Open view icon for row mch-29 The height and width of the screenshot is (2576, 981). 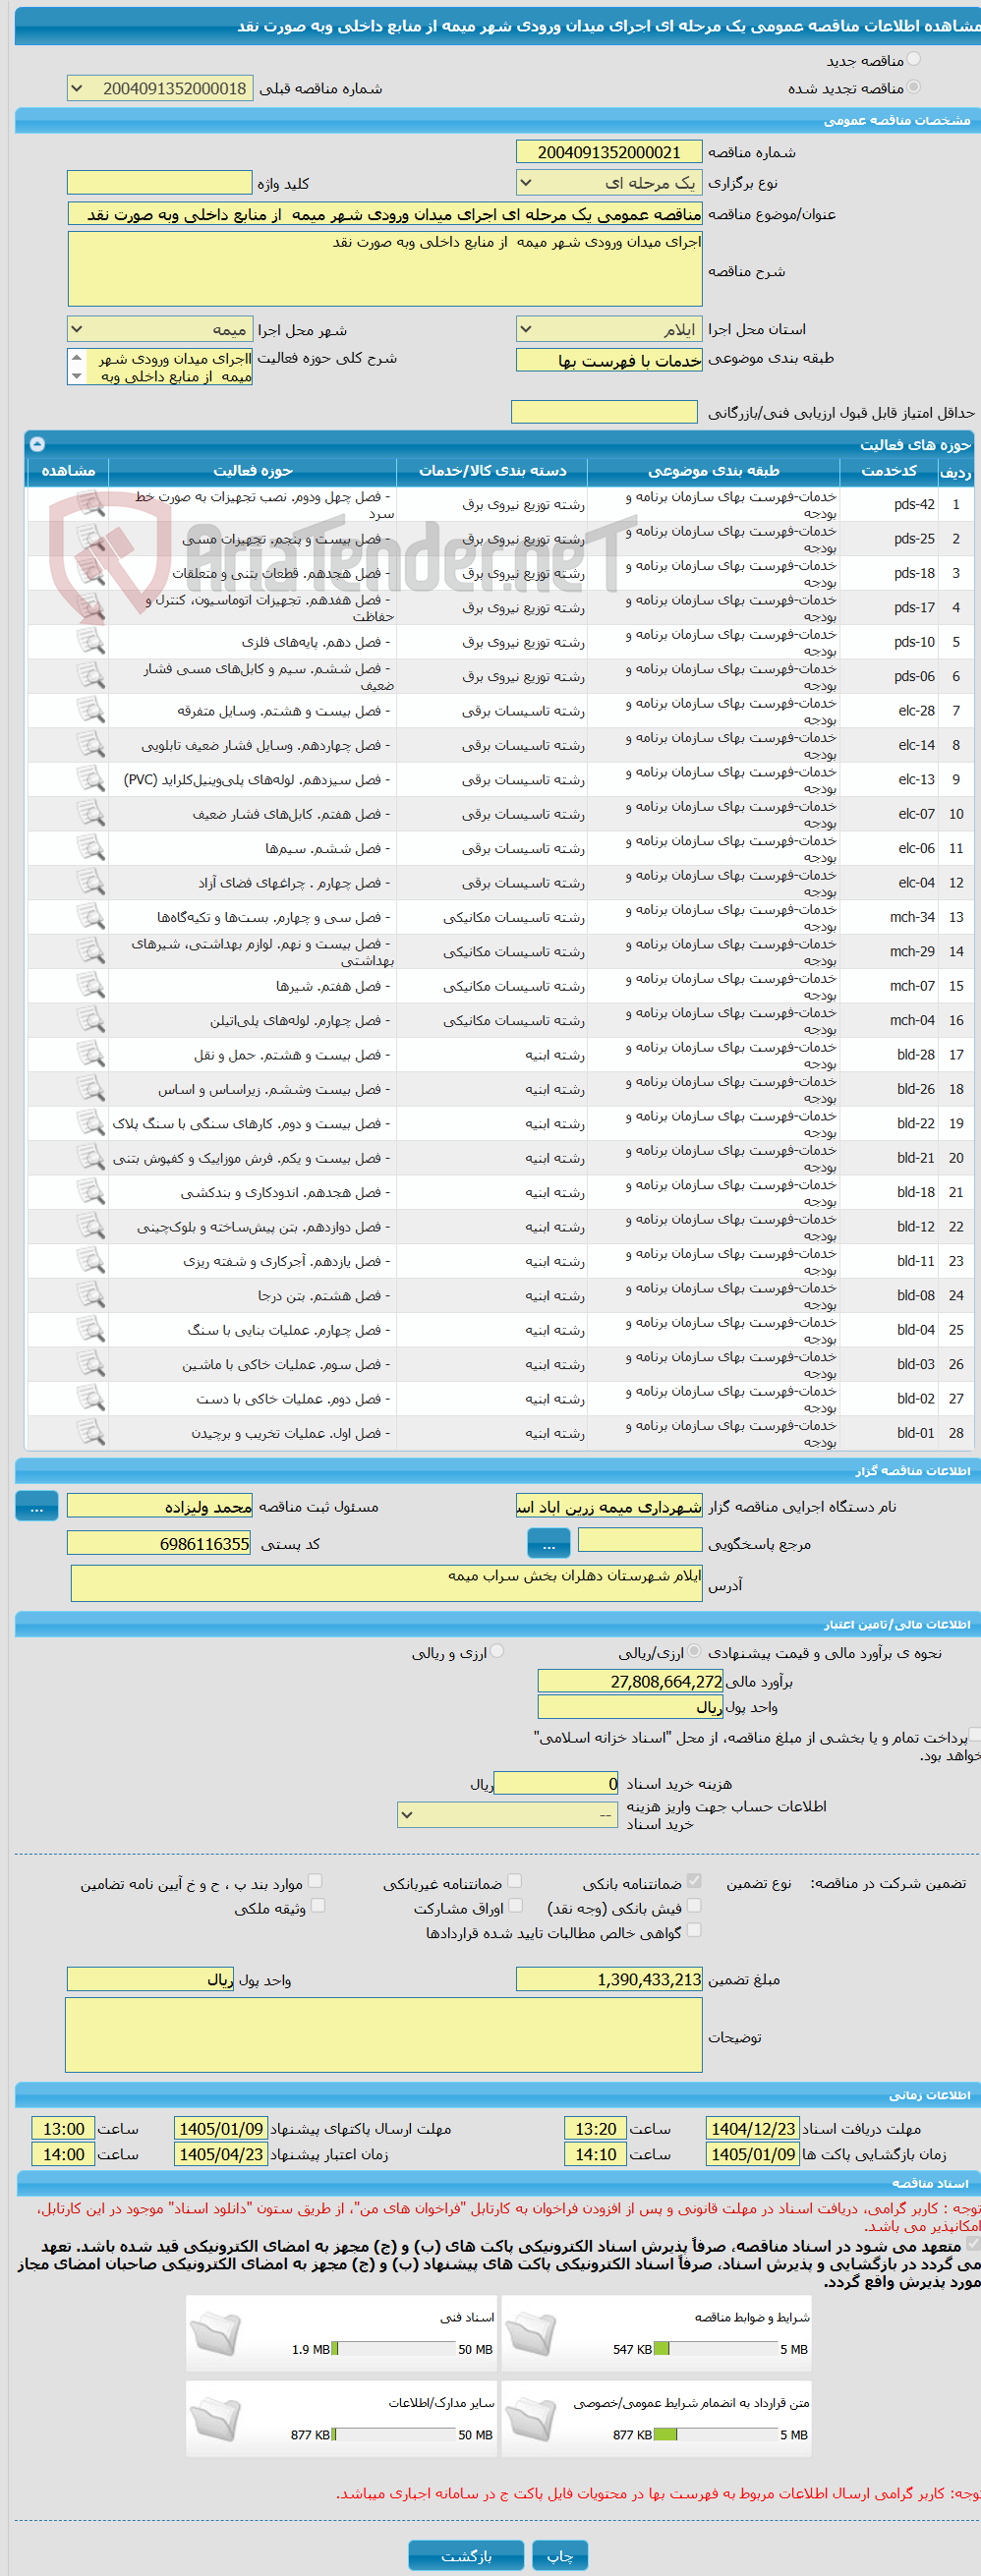[90, 951]
